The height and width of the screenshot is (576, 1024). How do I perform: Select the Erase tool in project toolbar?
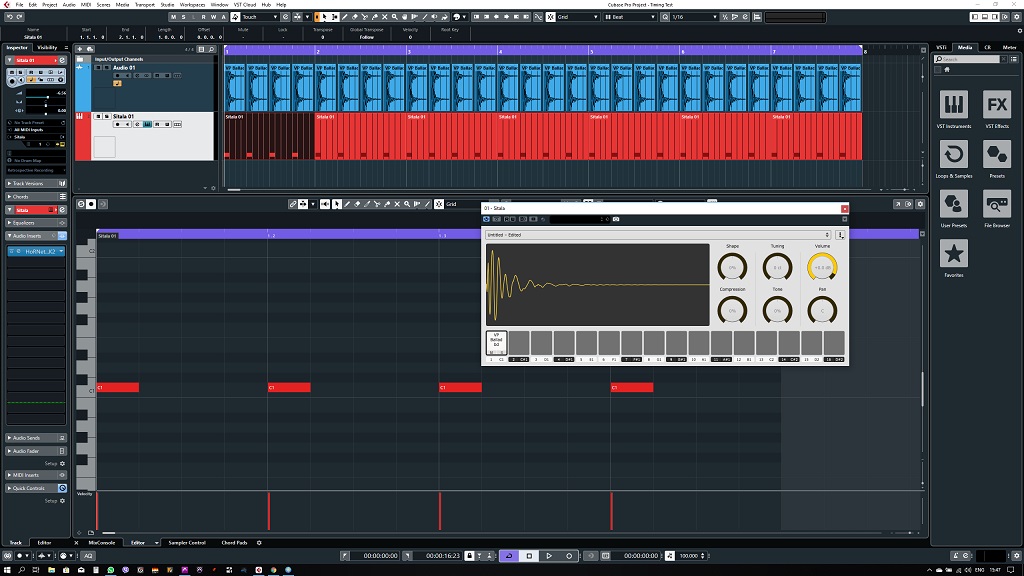tap(355, 17)
